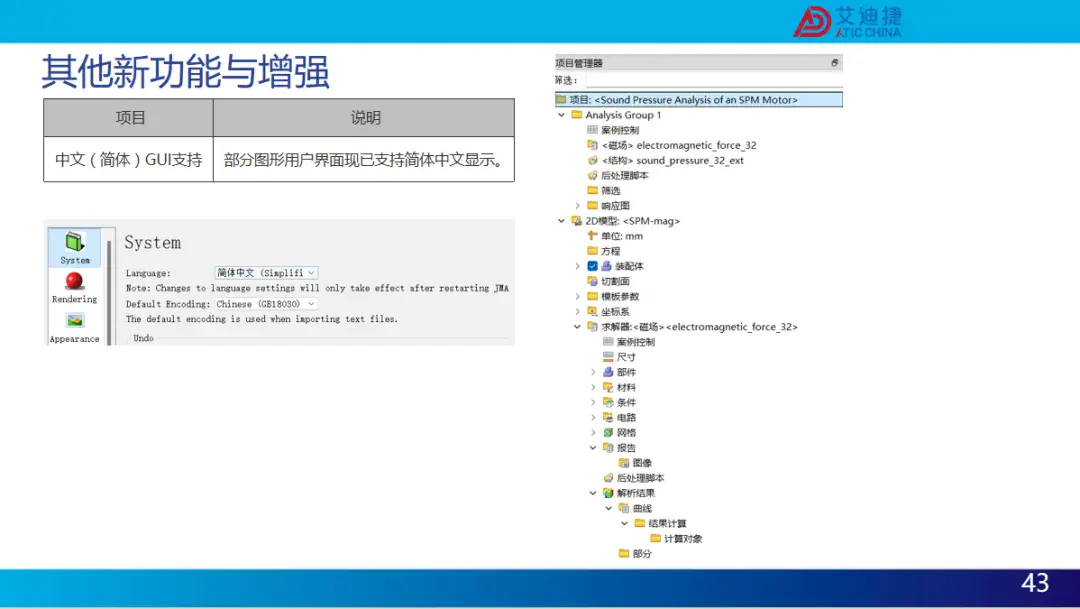
Task: Select the project root Sound Pressure Analysis row
Action: (x=698, y=100)
